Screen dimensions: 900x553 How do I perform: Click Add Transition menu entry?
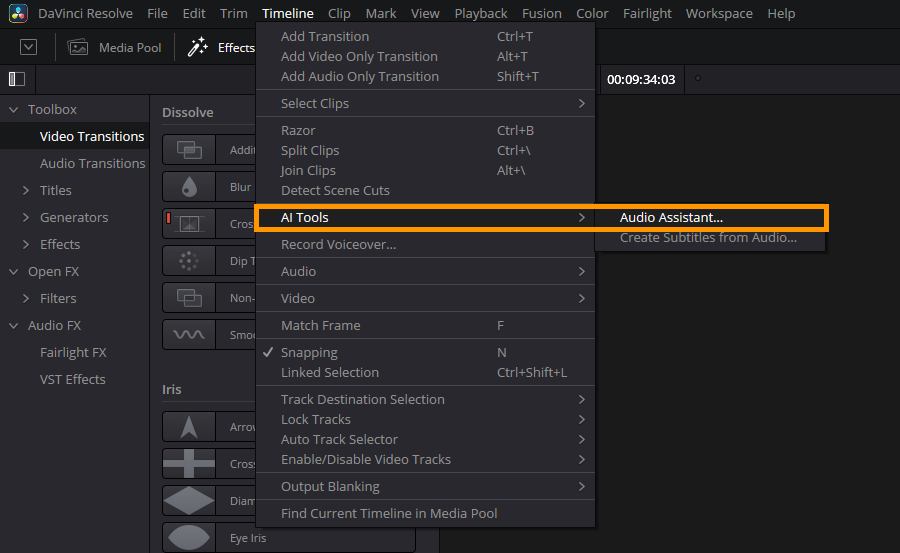(425, 37)
